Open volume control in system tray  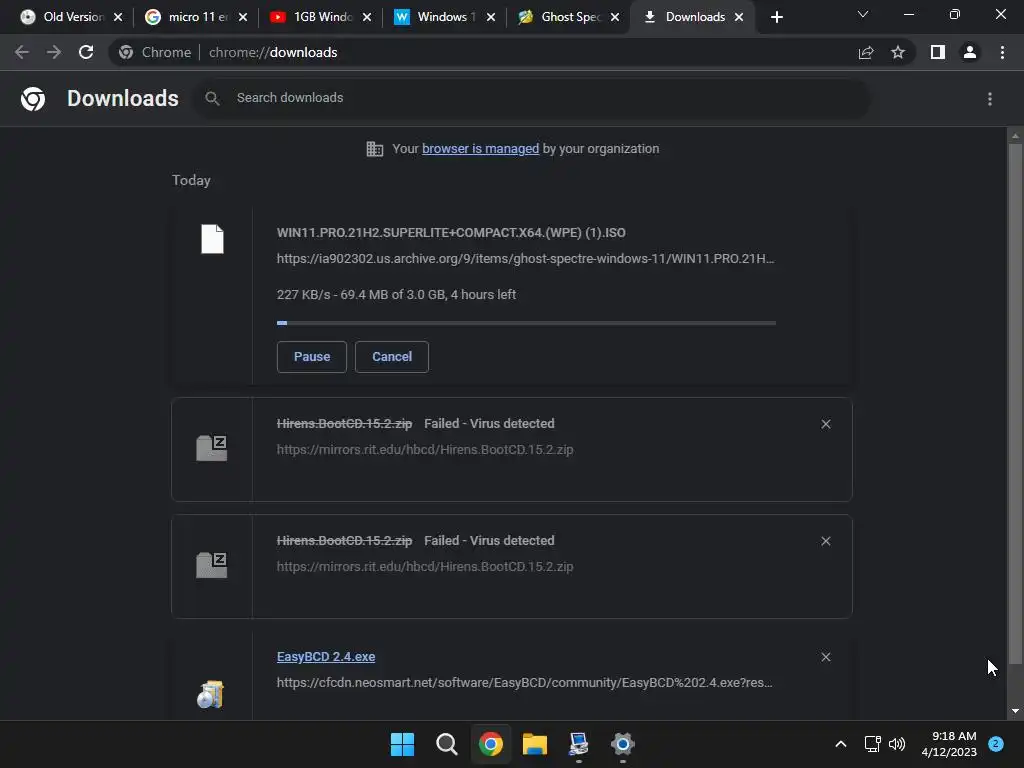tap(897, 744)
